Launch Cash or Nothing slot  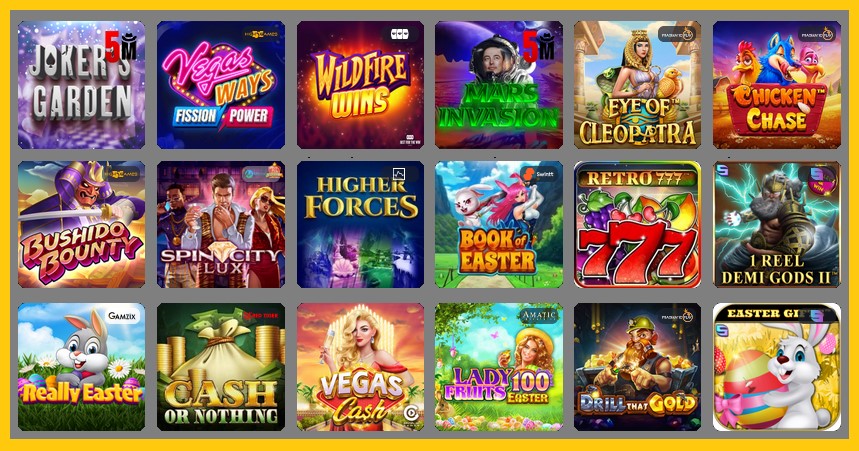(221, 367)
